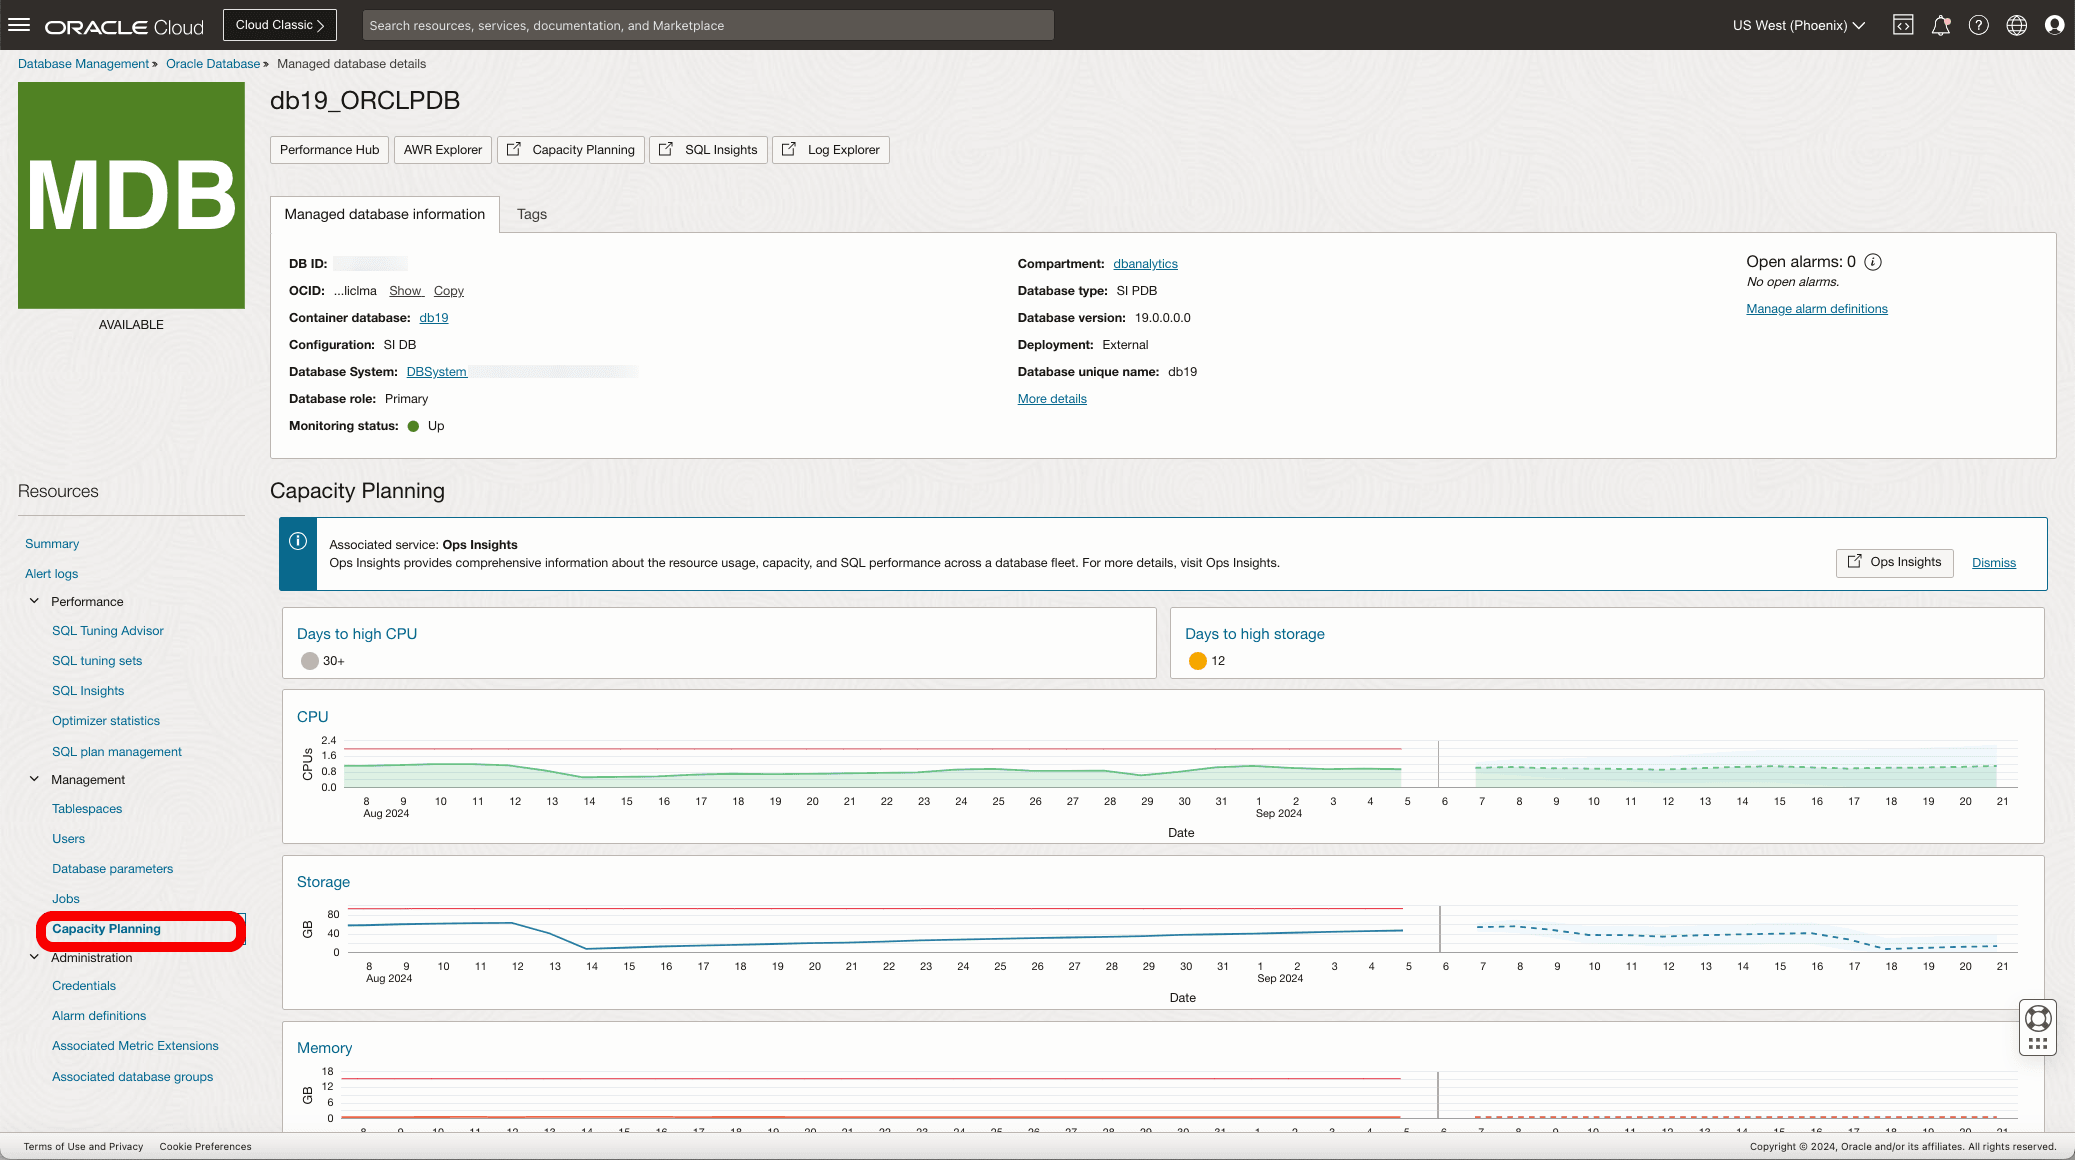Select the Managed database information tab
Image resolution: width=2075 pixels, height=1160 pixels.
point(384,214)
